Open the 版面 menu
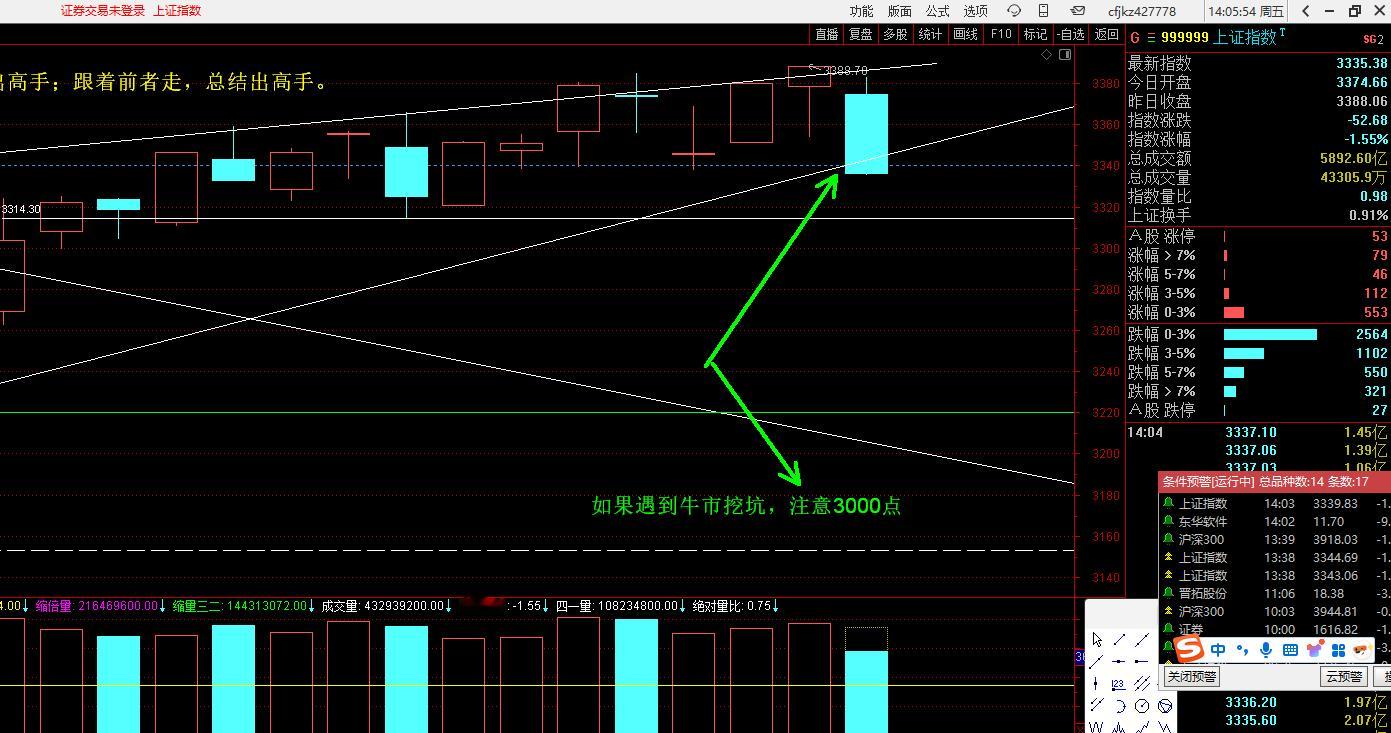 (x=899, y=11)
